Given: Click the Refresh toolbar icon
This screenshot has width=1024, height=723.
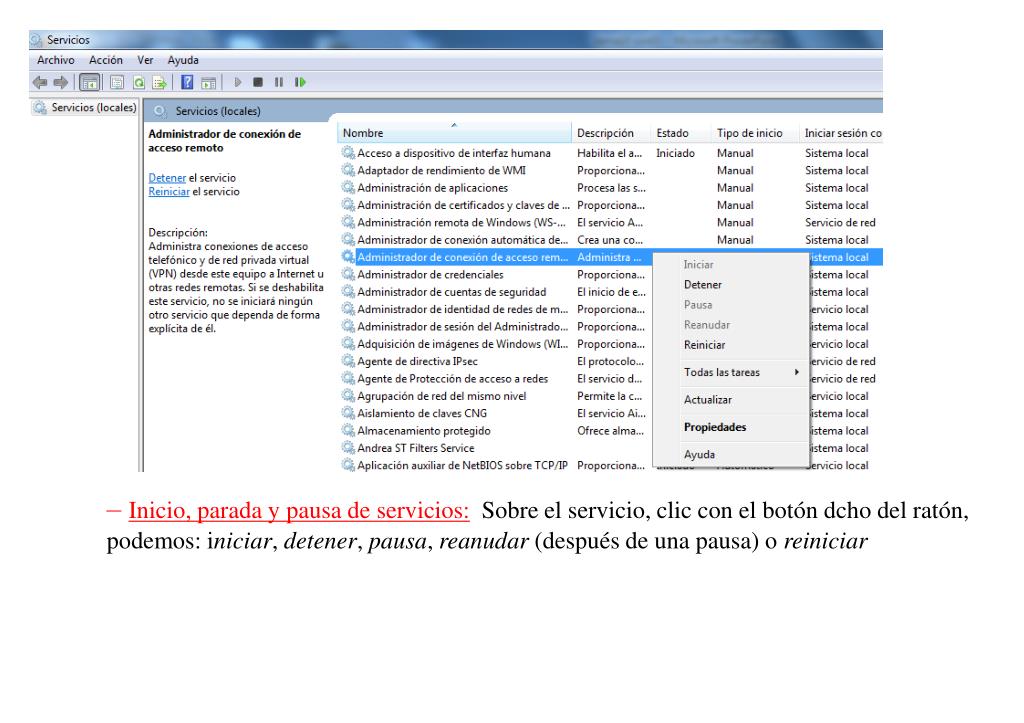Looking at the screenshot, I should (139, 82).
